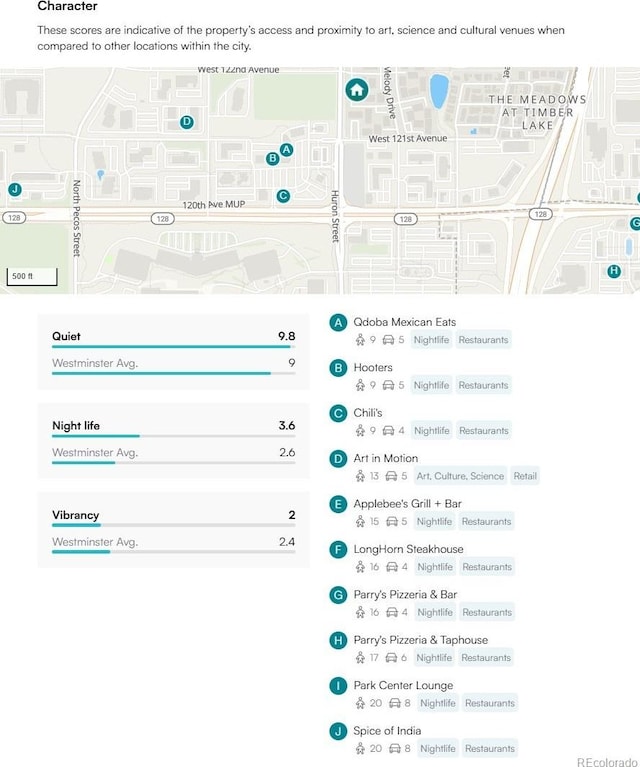640x767 pixels.
Task: Select map marker A near Hooters
Action: pos(286,150)
